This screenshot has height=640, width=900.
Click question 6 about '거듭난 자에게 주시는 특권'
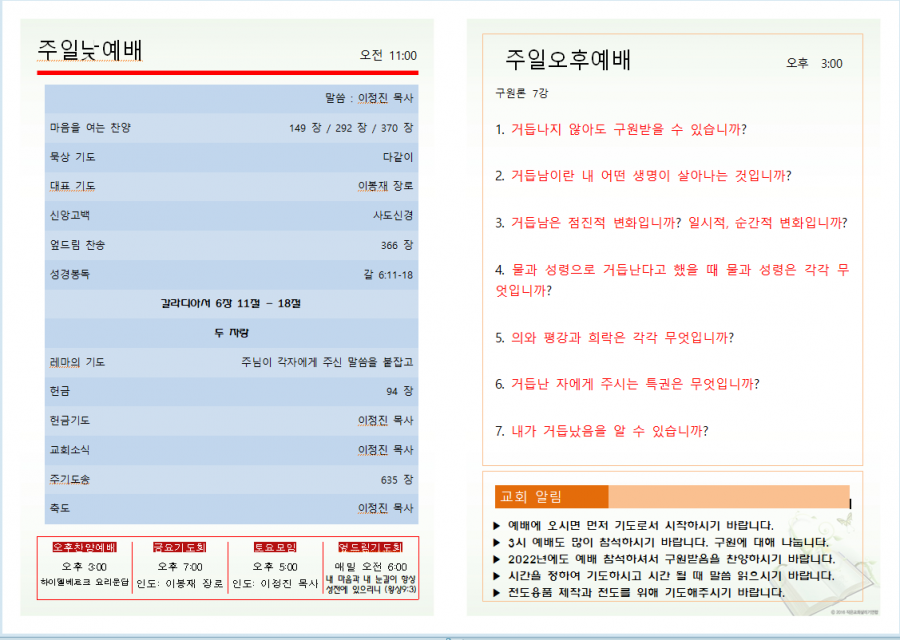click(627, 384)
